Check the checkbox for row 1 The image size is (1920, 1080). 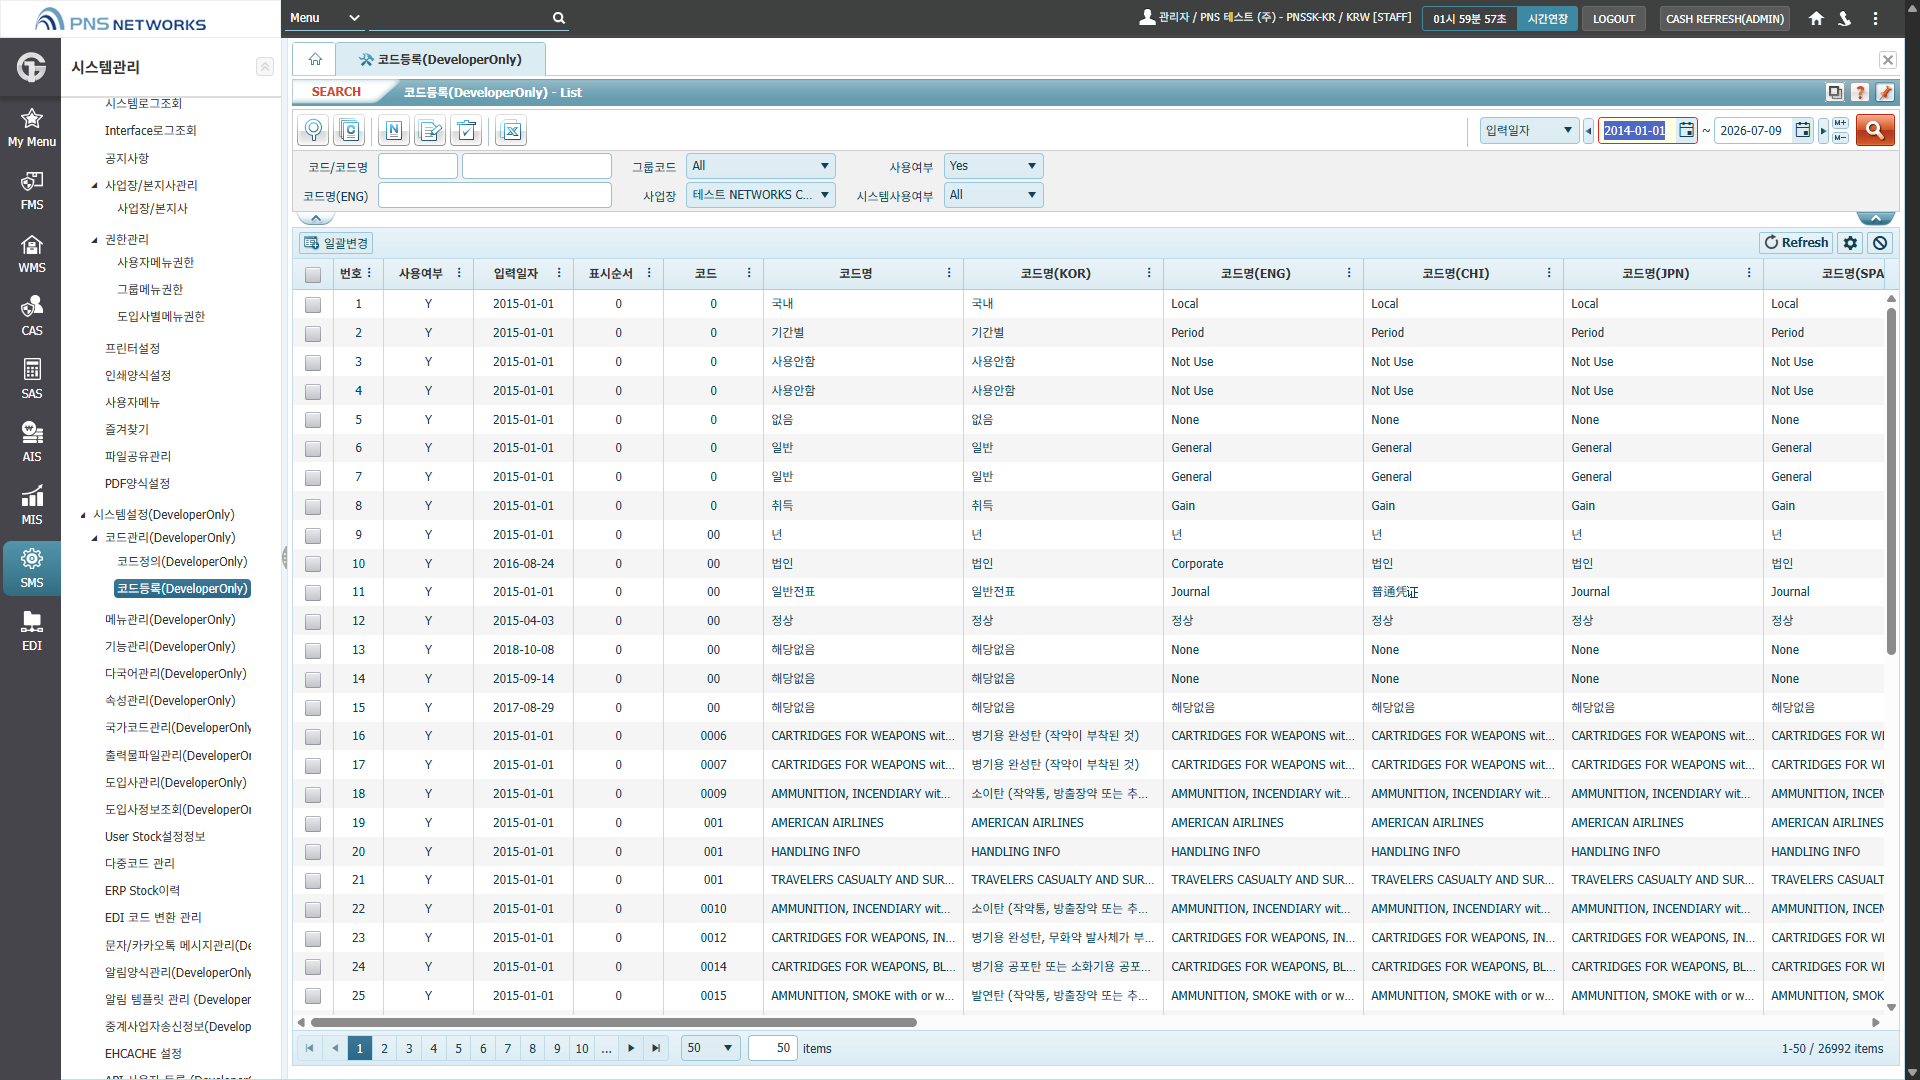pyautogui.click(x=313, y=304)
